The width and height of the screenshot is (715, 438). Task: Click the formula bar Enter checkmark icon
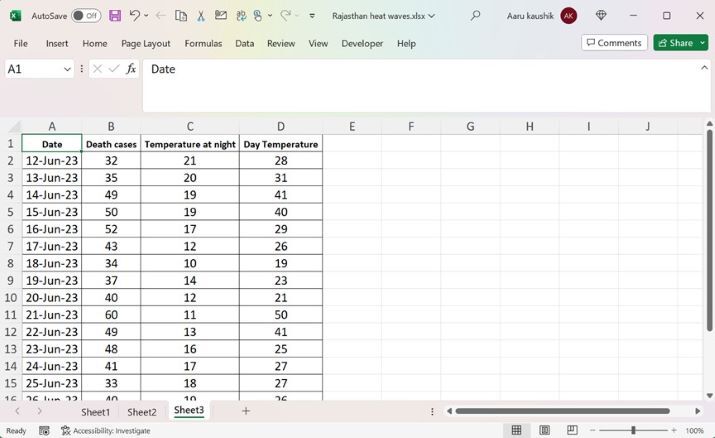pos(114,69)
